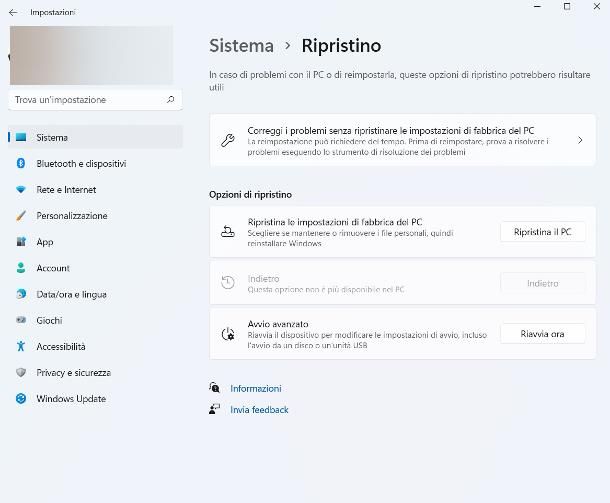This screenshot has height=503, width=610.
Task: Click the Giochi controller icon
Action: click(x=21, y=320)
